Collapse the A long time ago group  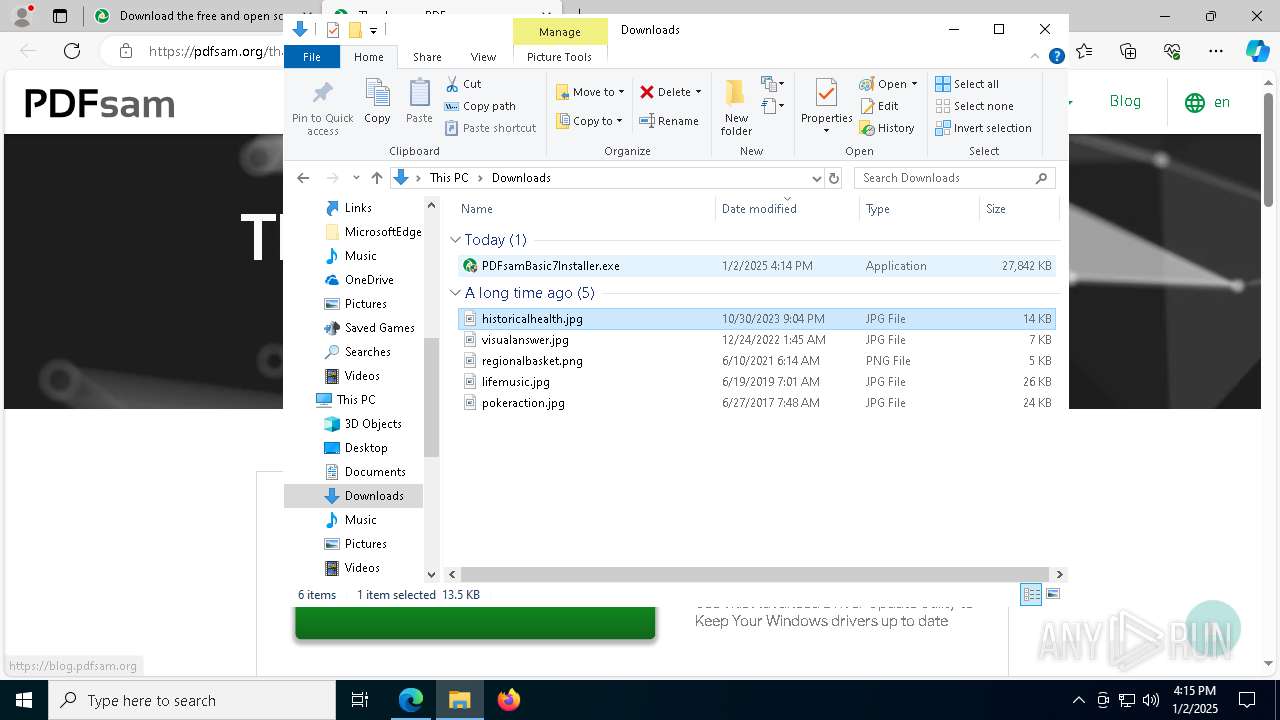pos(456,293)
